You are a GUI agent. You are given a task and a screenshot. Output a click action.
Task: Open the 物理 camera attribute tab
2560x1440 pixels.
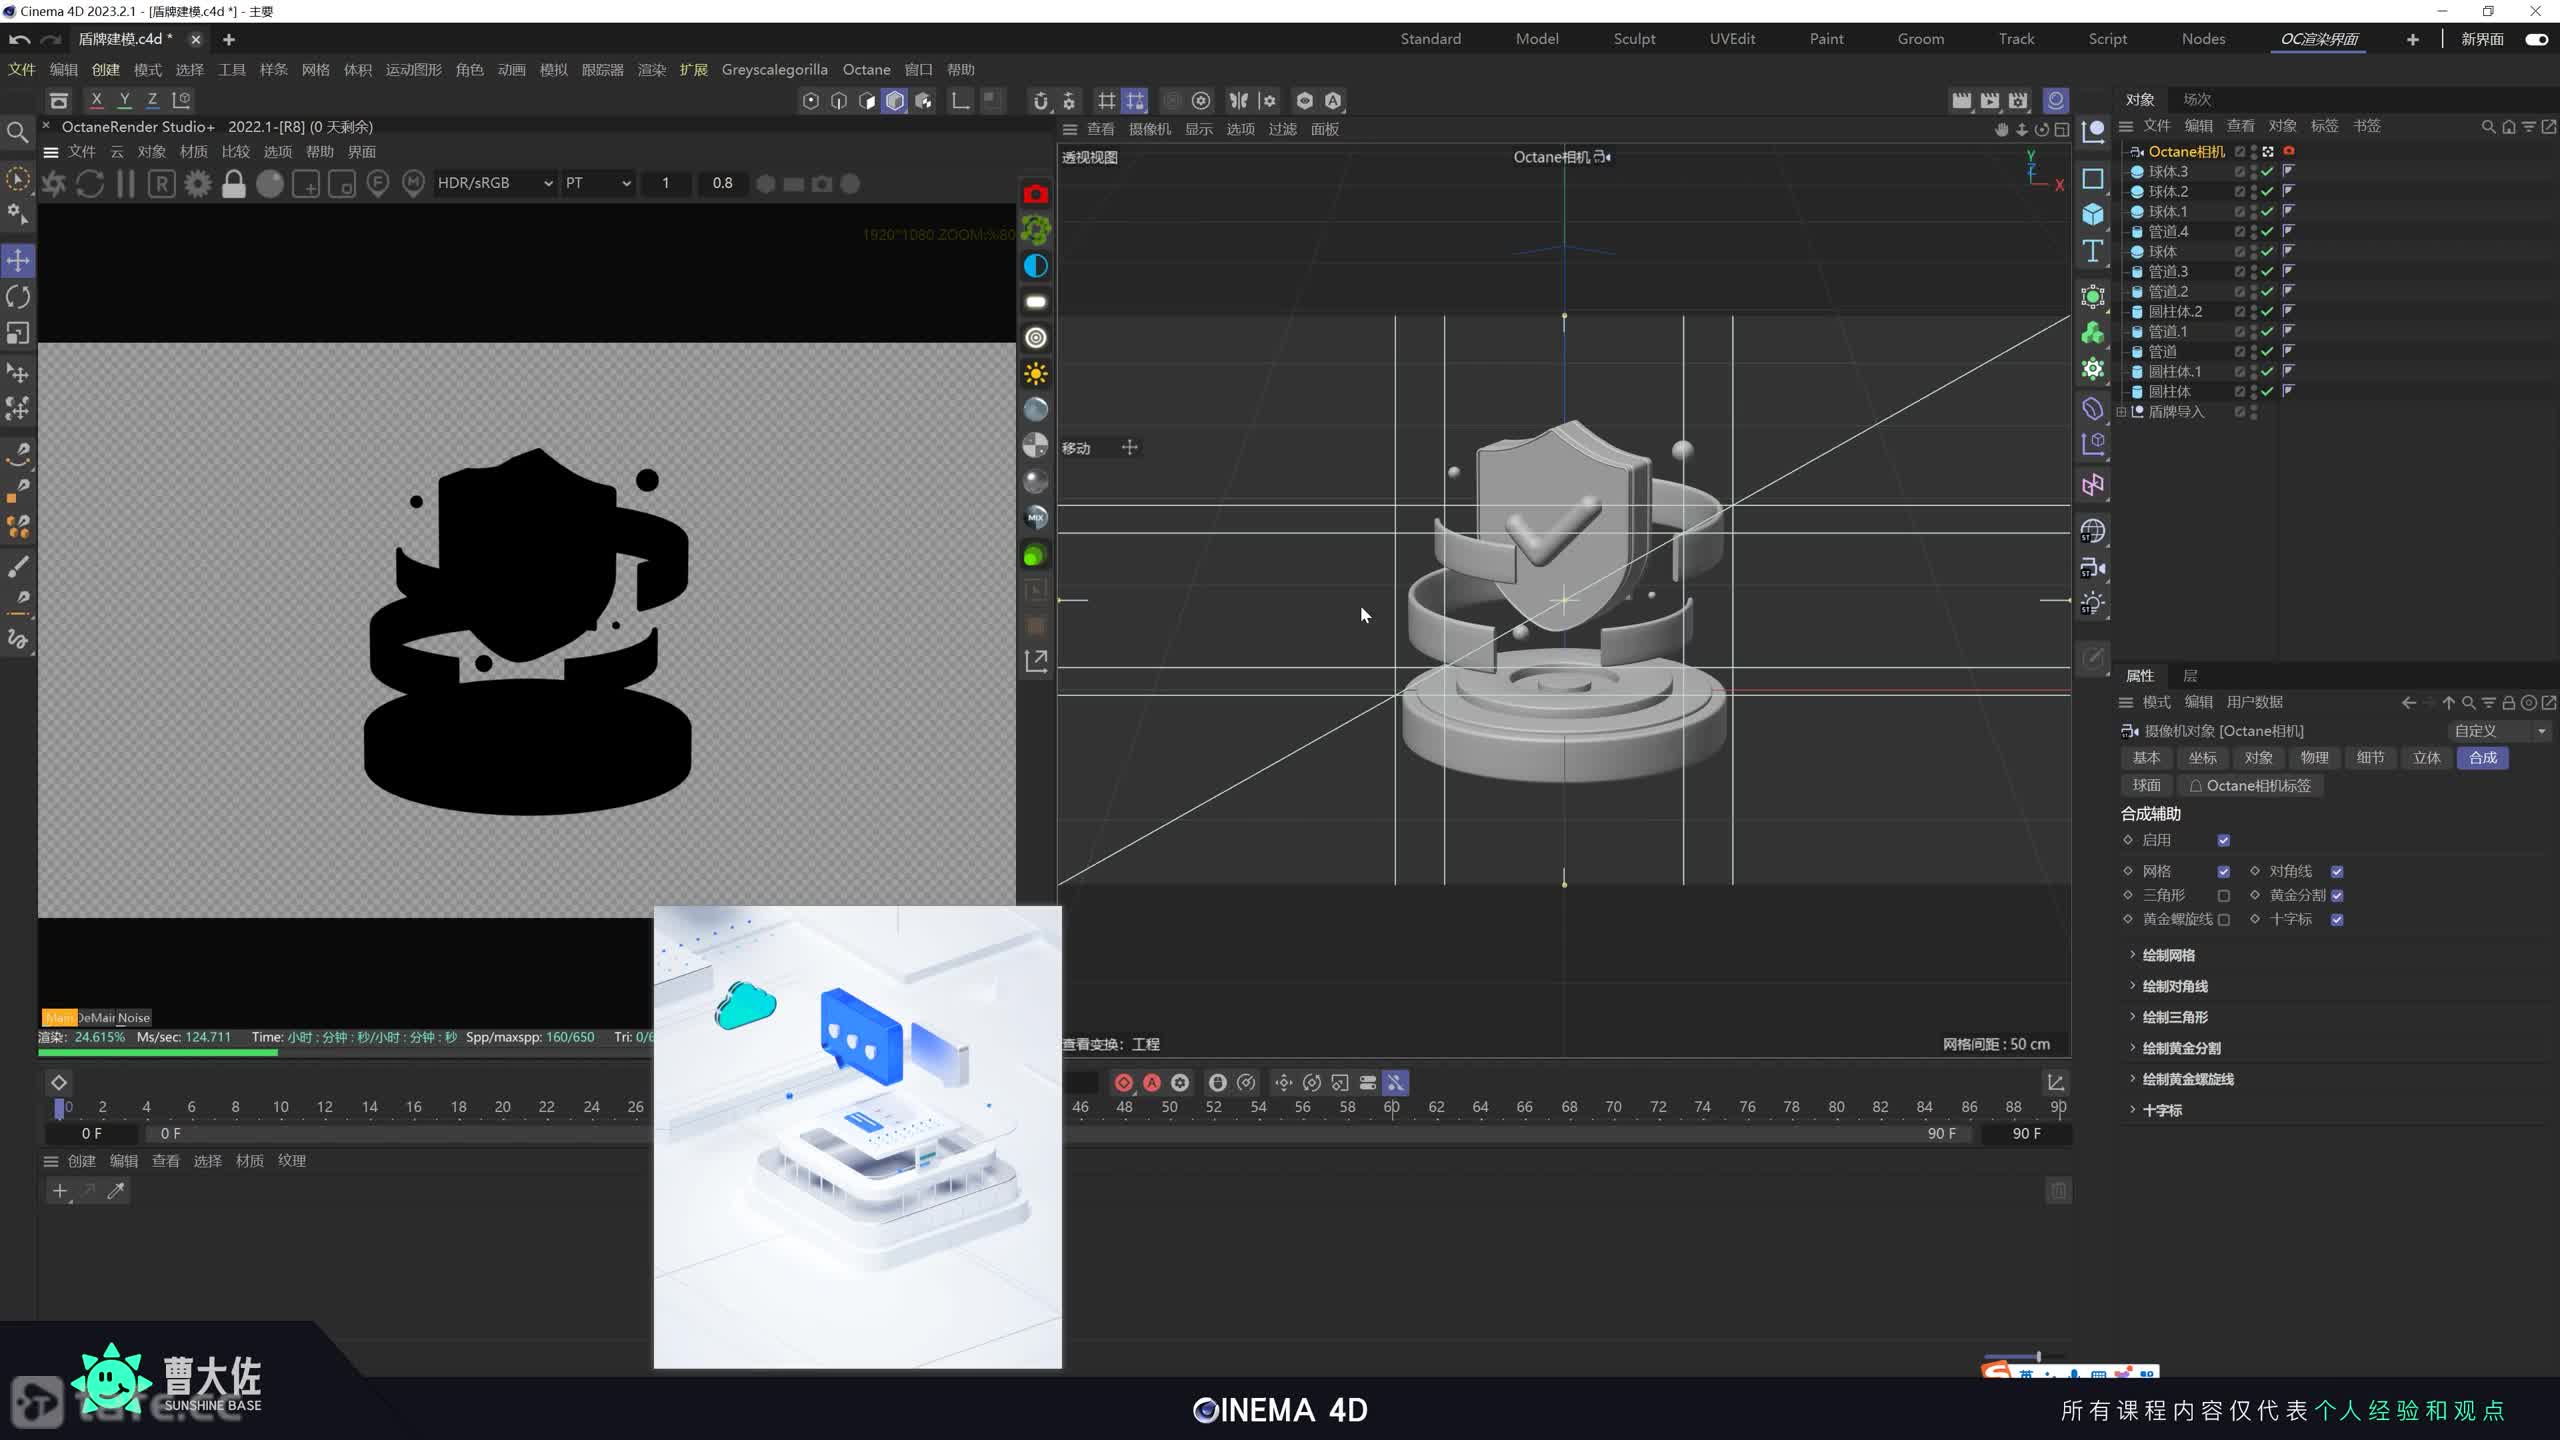coord(2314,758)
